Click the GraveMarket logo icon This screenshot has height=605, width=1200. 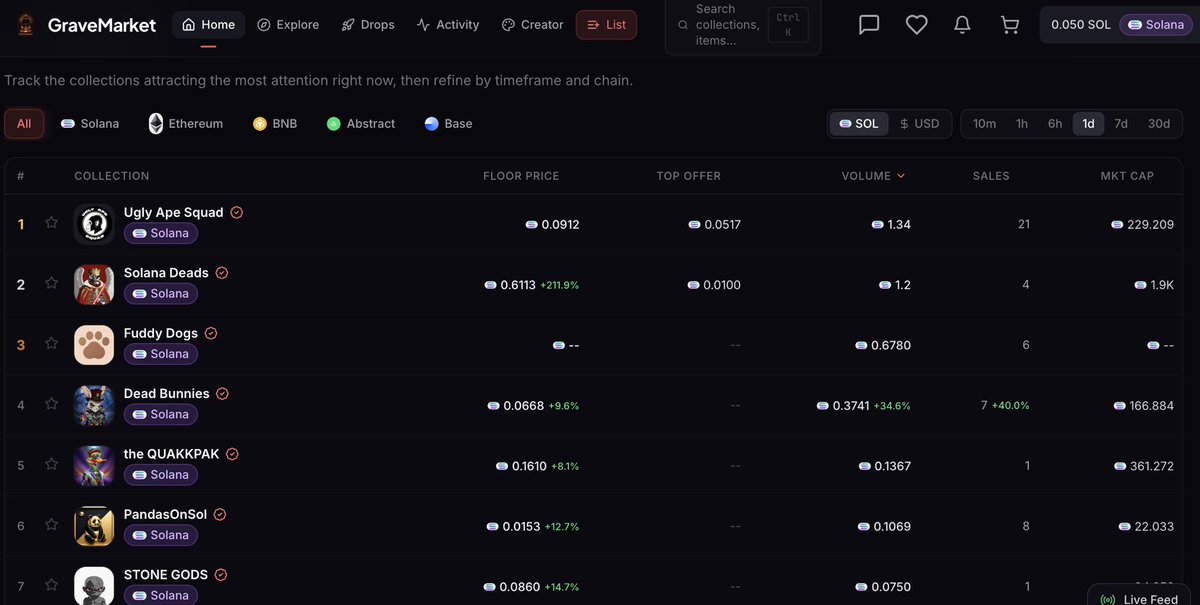[x=24, y=24]
